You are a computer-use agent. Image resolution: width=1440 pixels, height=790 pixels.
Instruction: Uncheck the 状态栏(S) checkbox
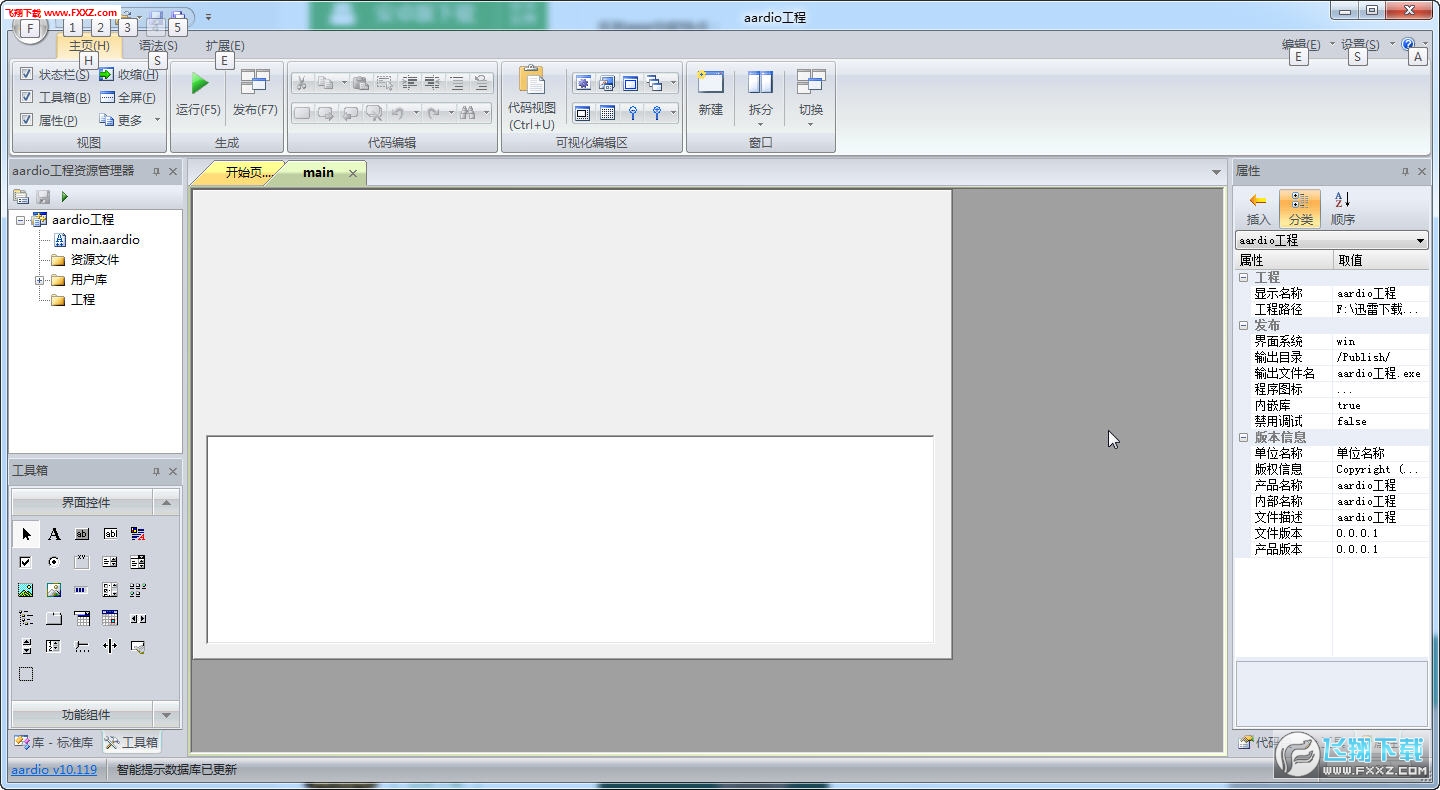[x=27, y=74]
